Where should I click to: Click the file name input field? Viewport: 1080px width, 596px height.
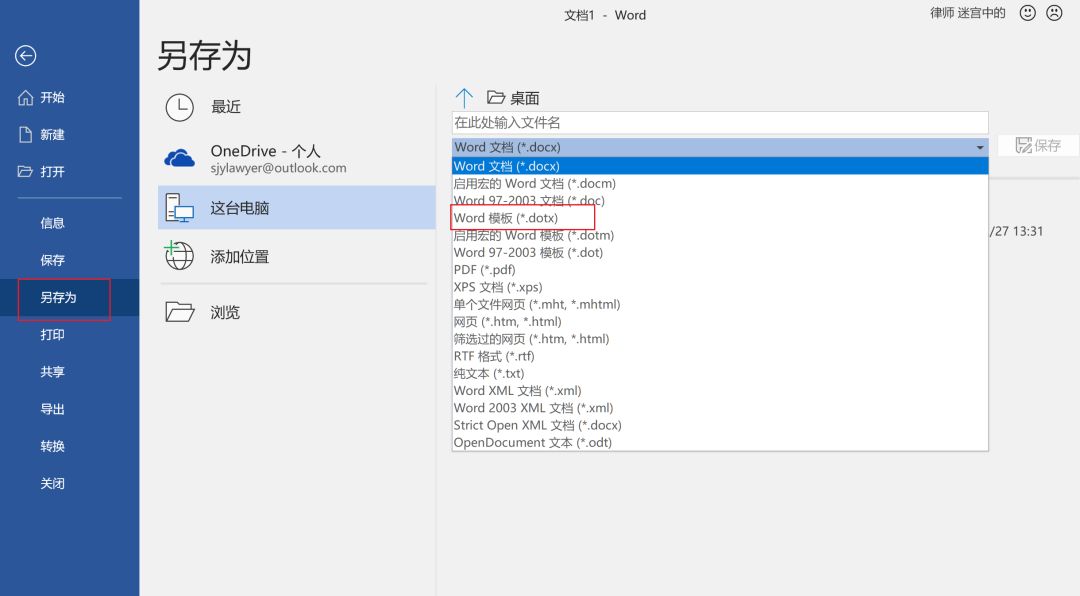click(x=720, y=123)
